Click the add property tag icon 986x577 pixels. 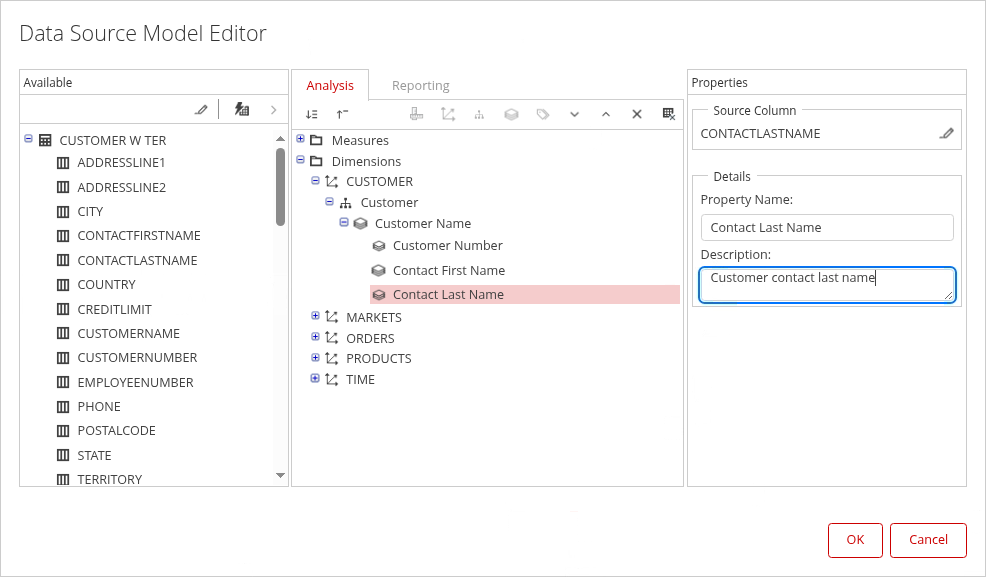tap(543, 115)
